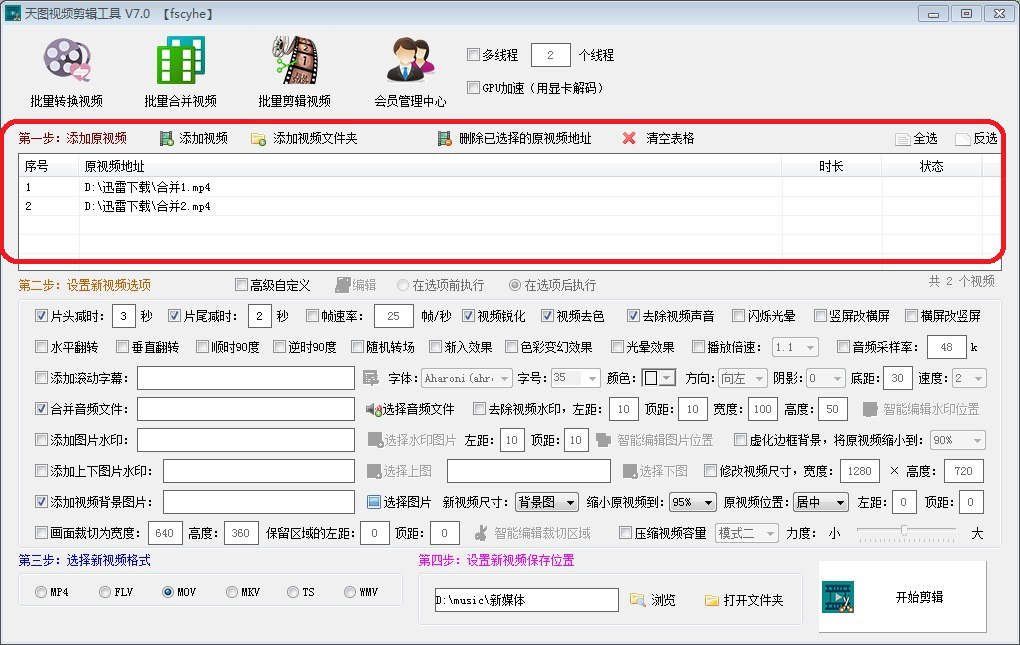This screenshot has width=1020, height=645.
Task: Open 原视频位置 居中 dropdown
Action: [x=821, y=502]
